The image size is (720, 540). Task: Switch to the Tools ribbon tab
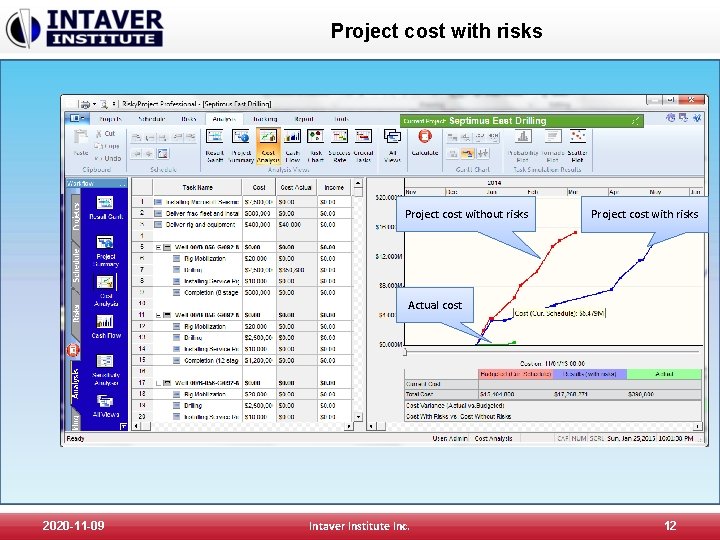341,119
